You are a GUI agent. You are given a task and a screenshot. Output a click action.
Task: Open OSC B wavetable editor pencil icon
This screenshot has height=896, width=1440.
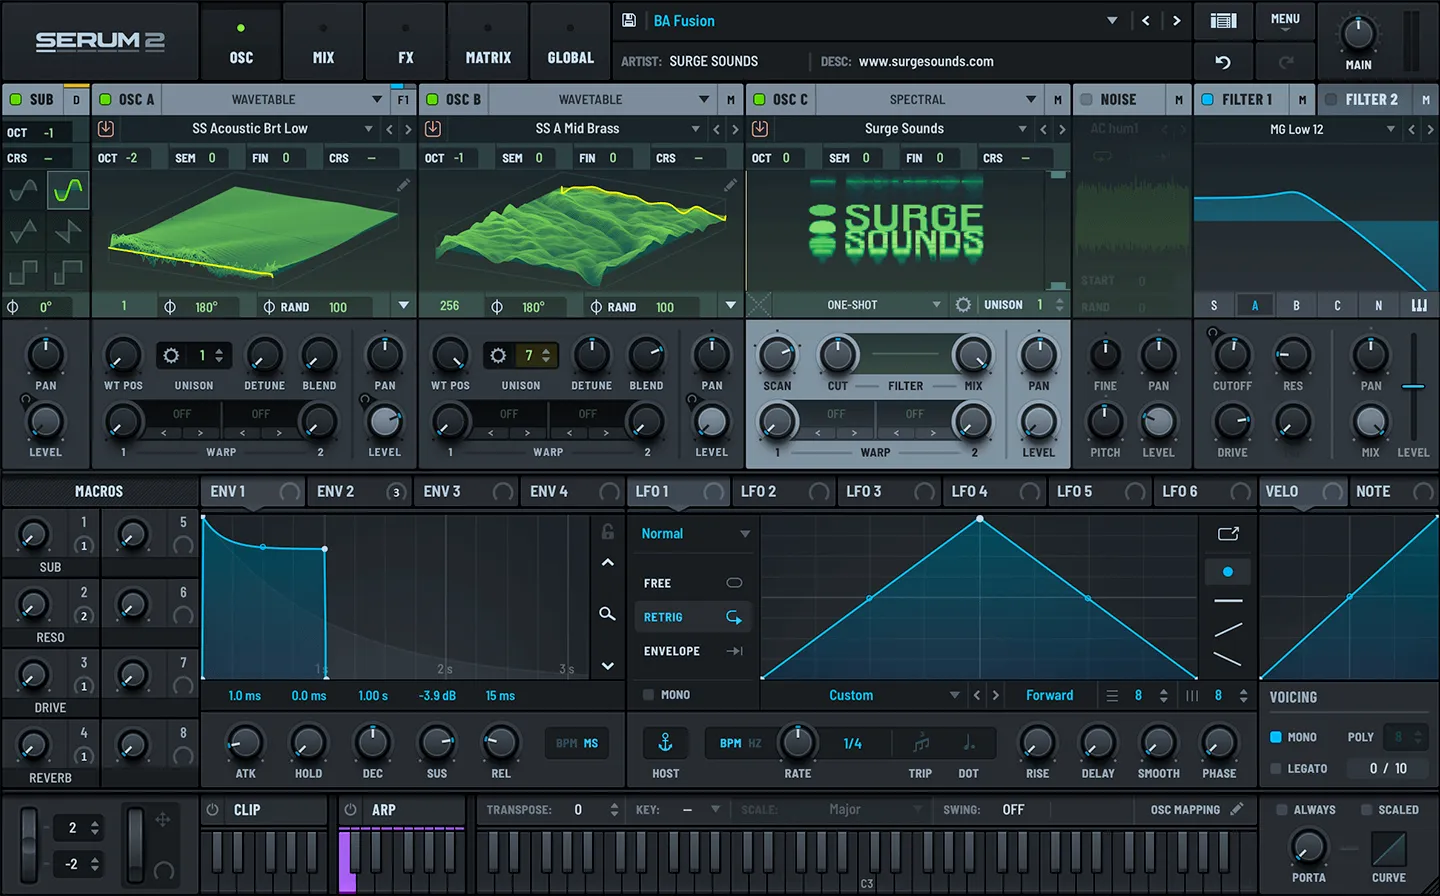pos(730,185)
